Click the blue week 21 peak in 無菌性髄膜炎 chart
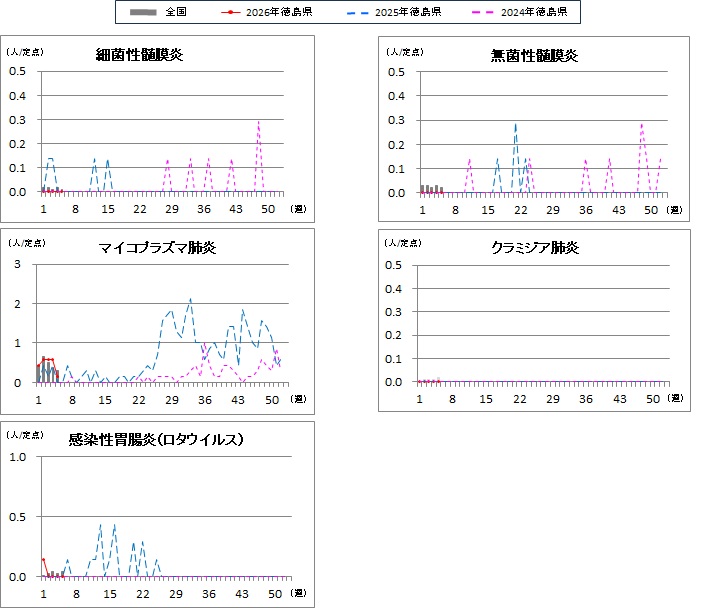 pyautogui.click(x=516, y=125)
